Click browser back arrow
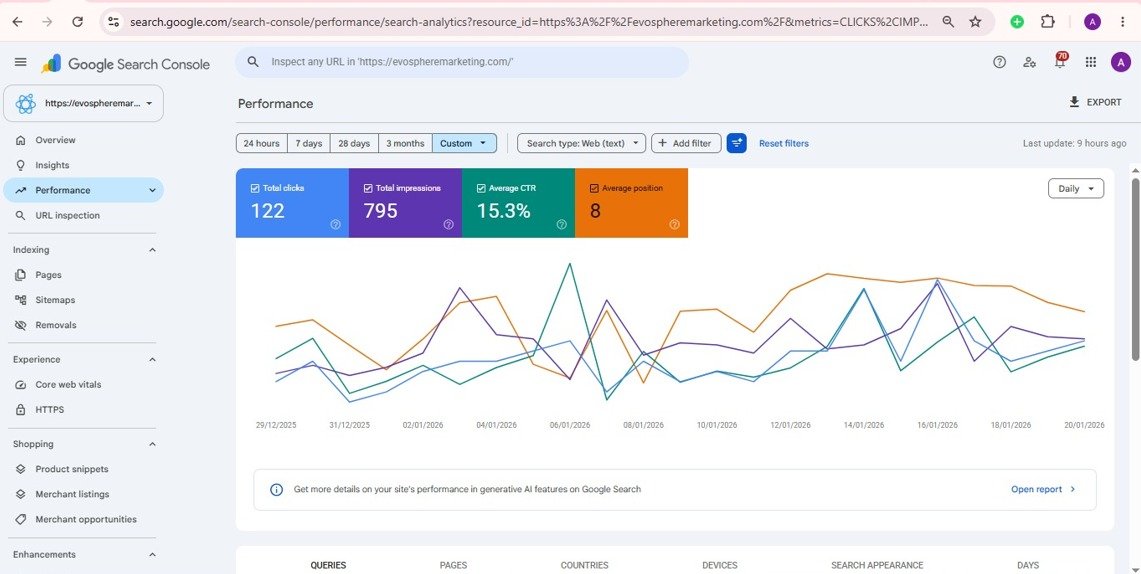1141x574 pixels. pyautogui.click(x=17, y=22)
